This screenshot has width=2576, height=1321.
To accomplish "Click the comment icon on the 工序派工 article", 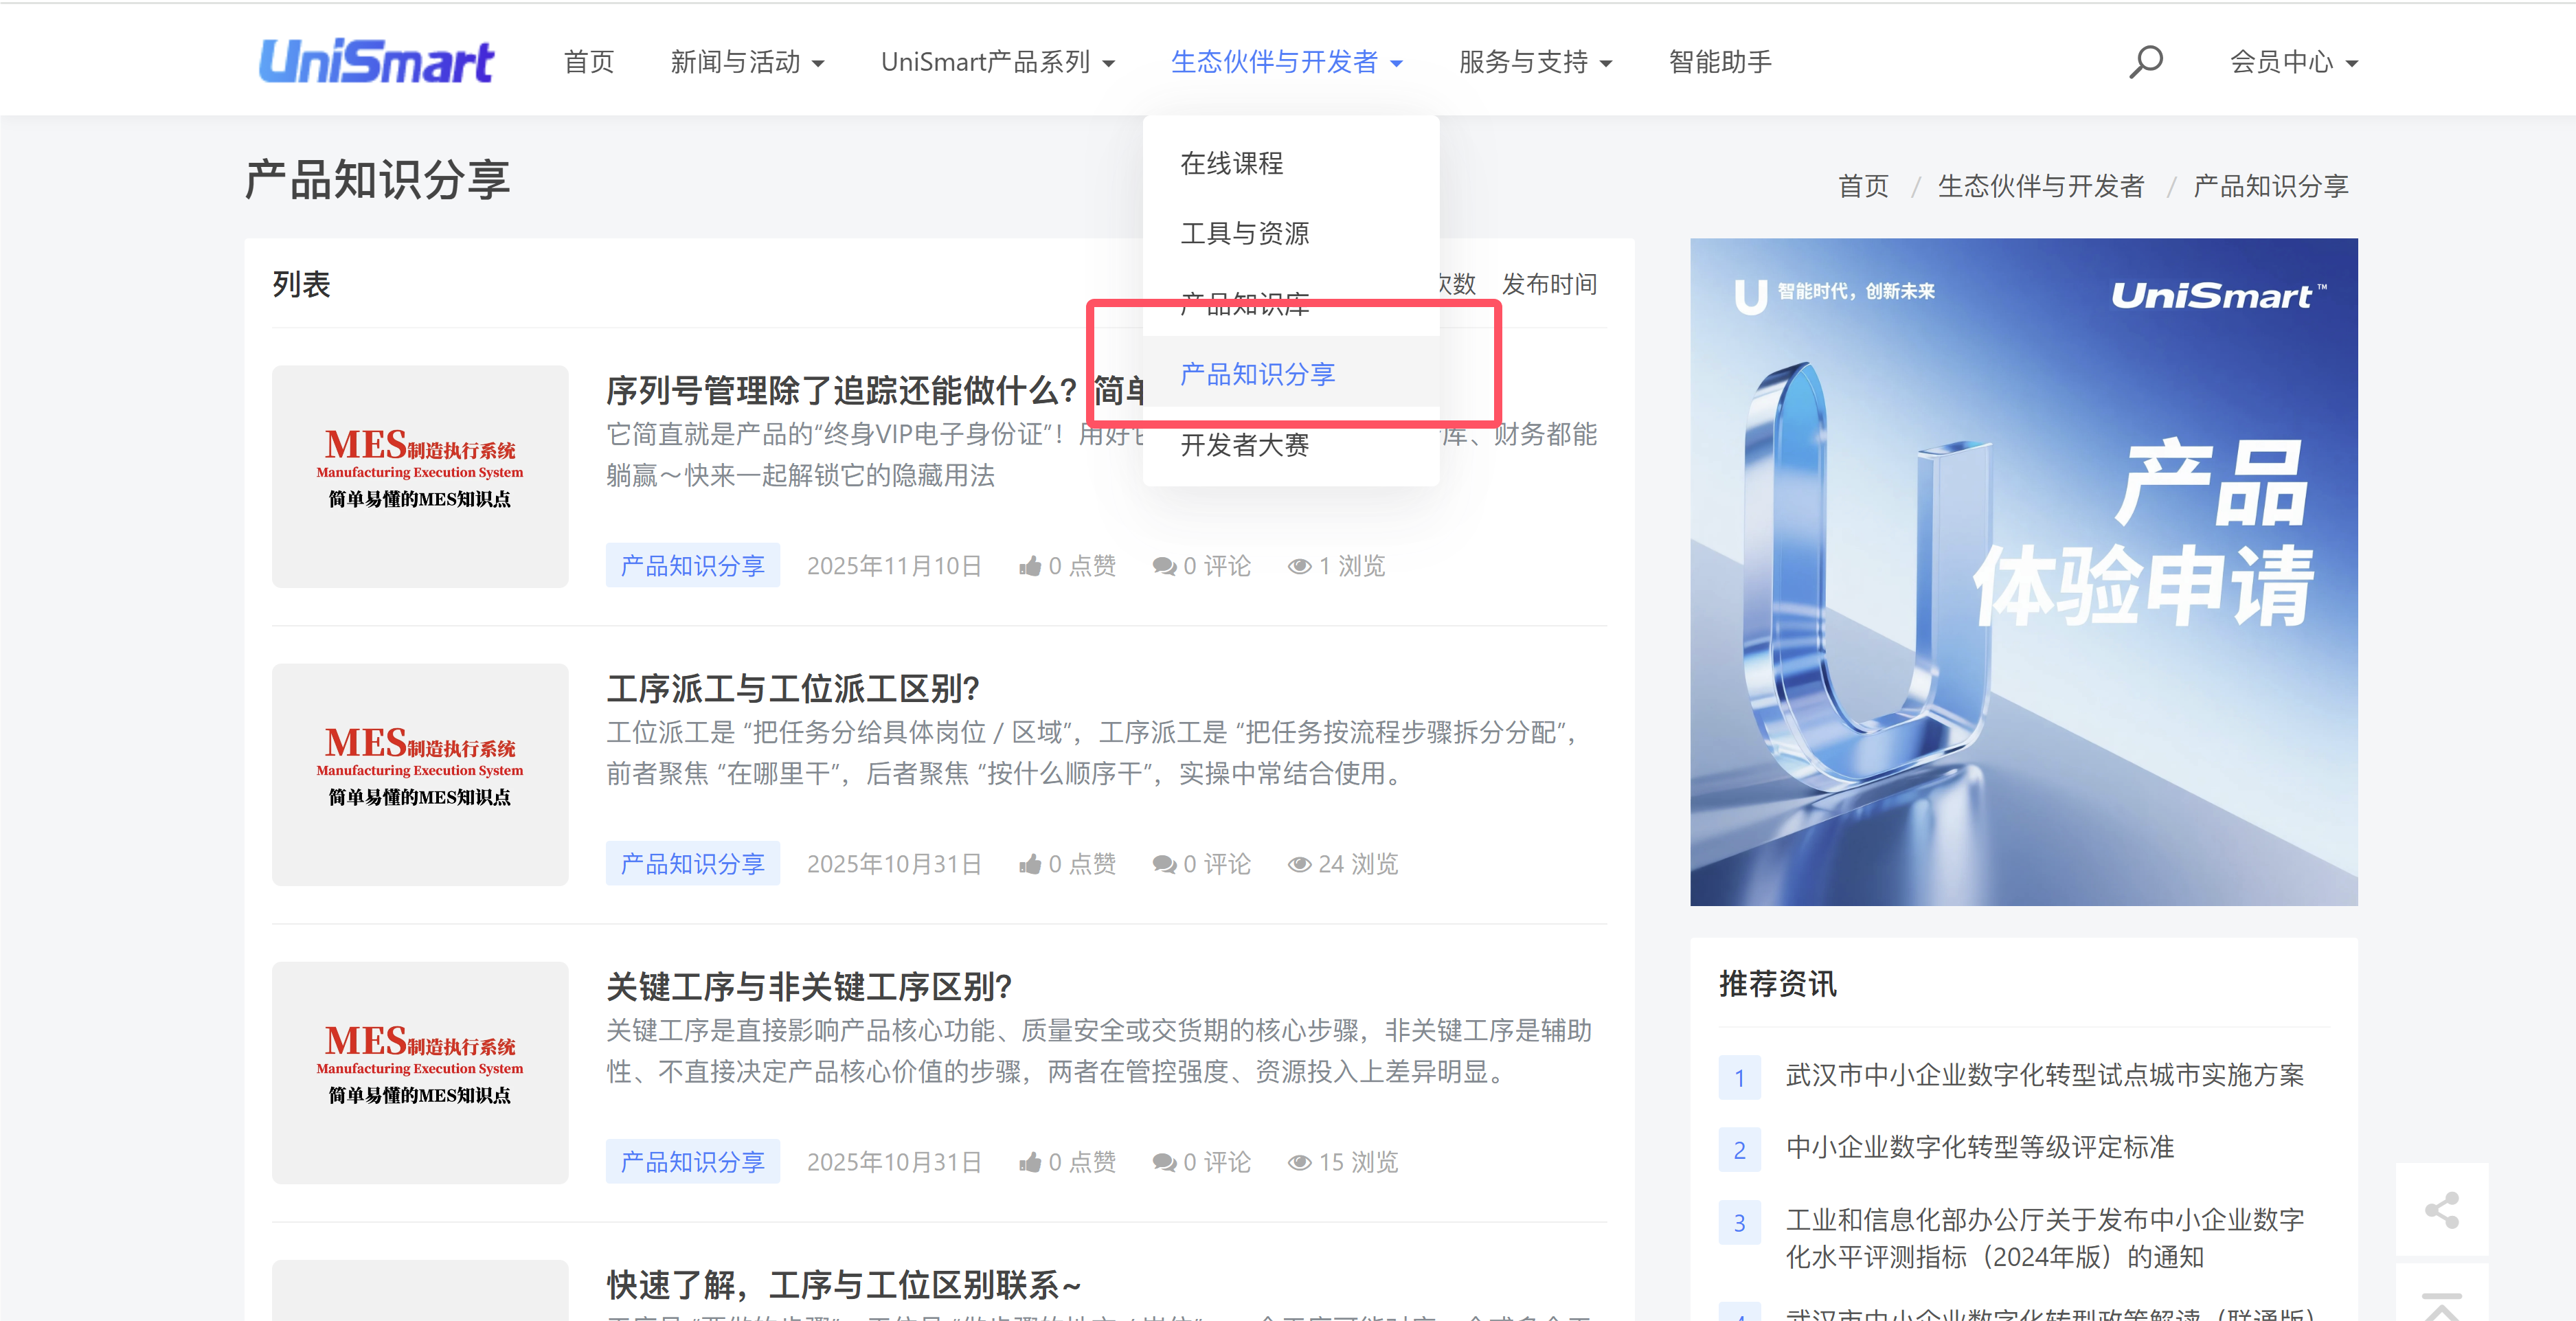I will 1163,864.
